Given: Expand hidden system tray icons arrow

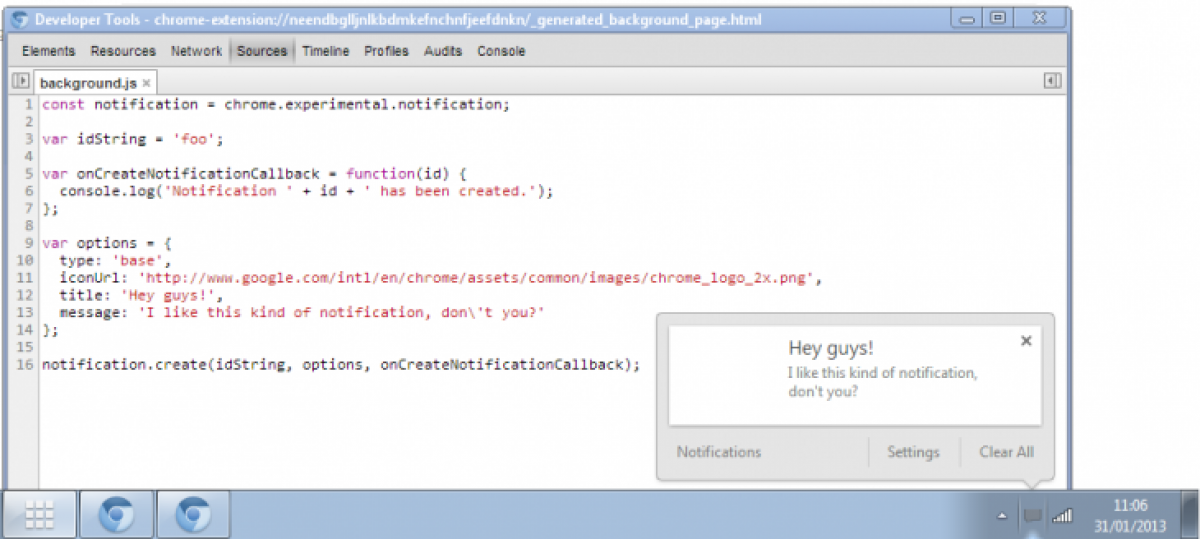Looking at the screenshot, I should coord(1002,516).
